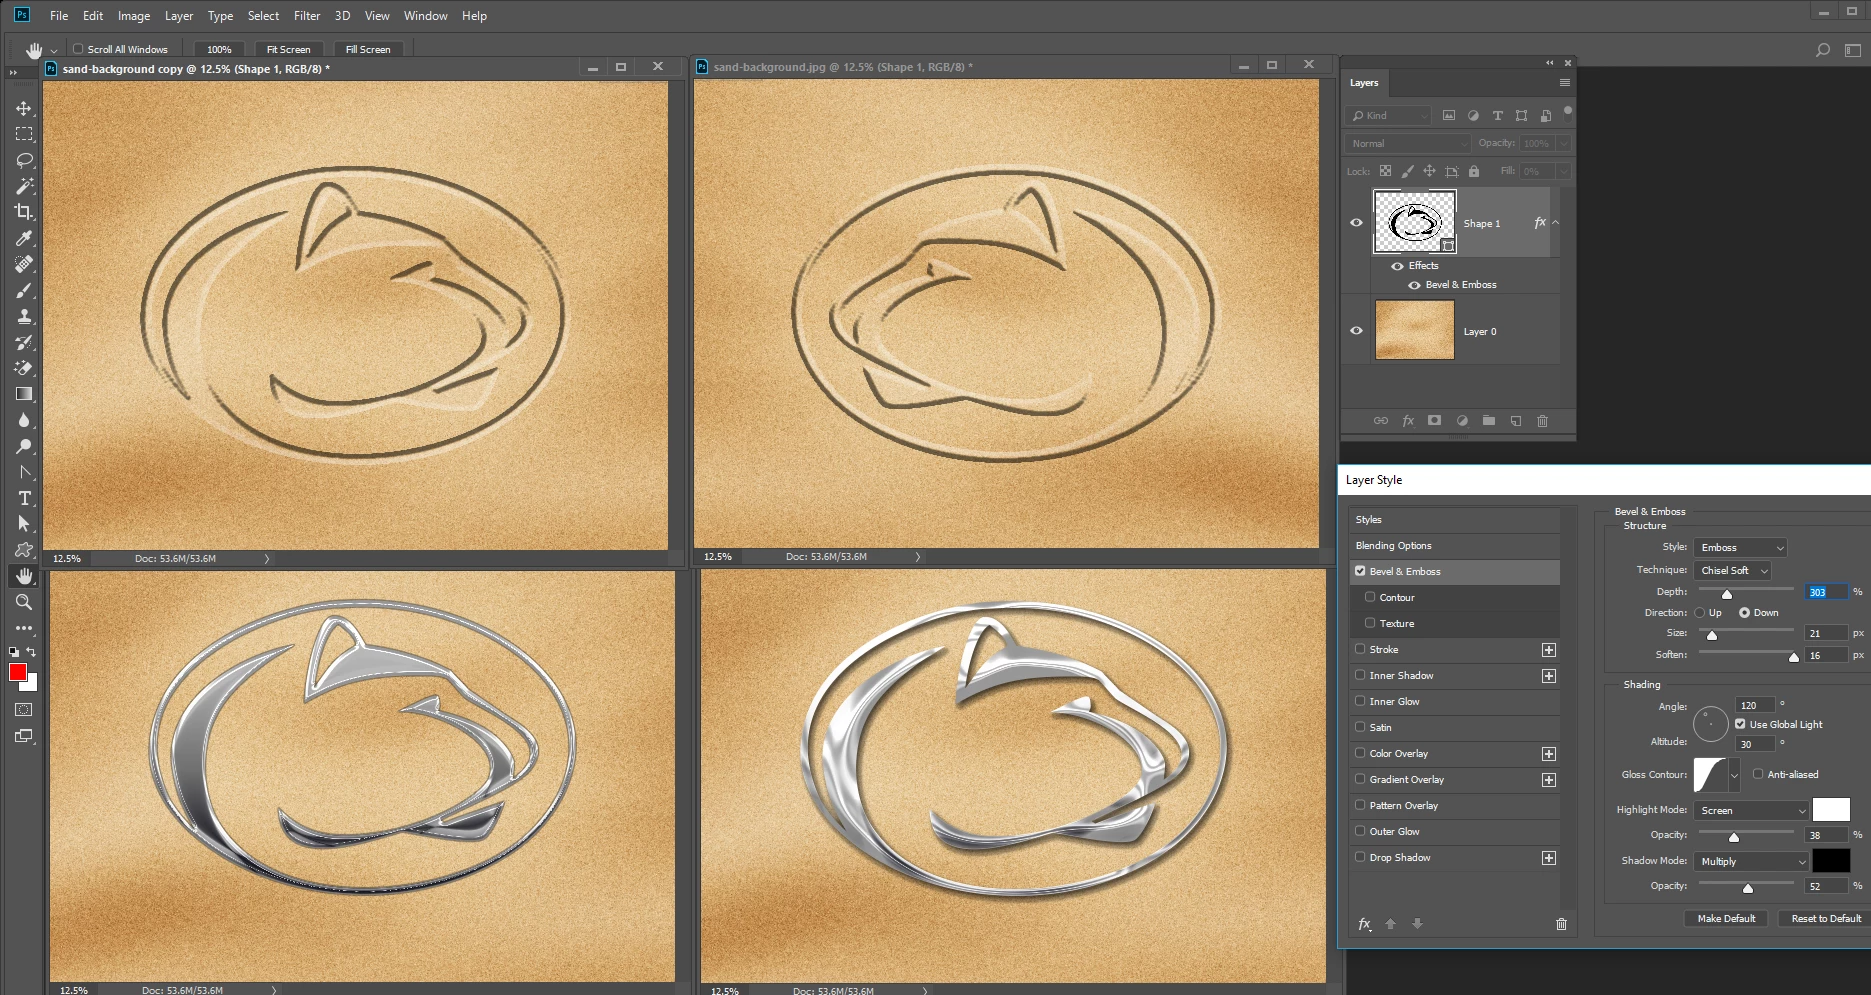
Task: Select the Crop tool
Action: pyautogui.click(x=24, y=212)
